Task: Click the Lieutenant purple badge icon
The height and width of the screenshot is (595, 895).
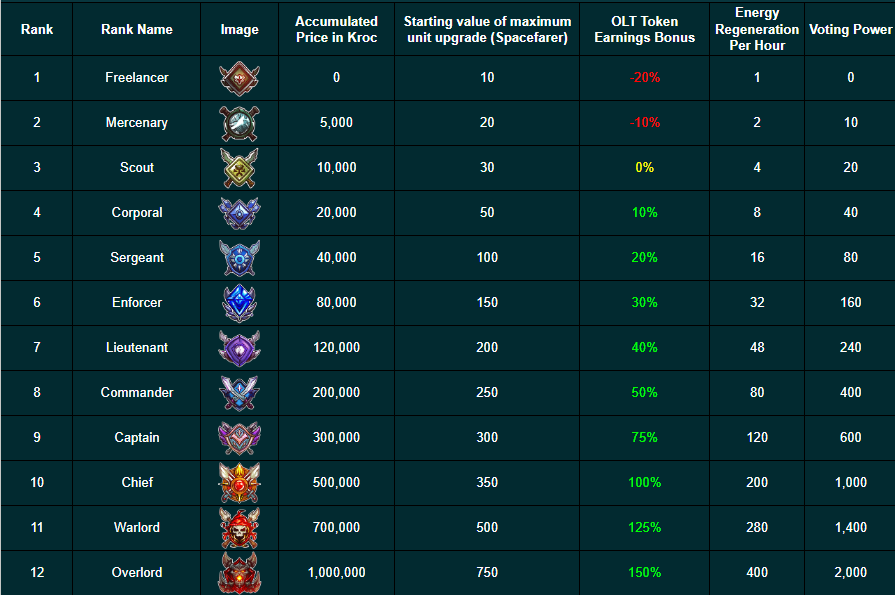Action: (239, 348)
